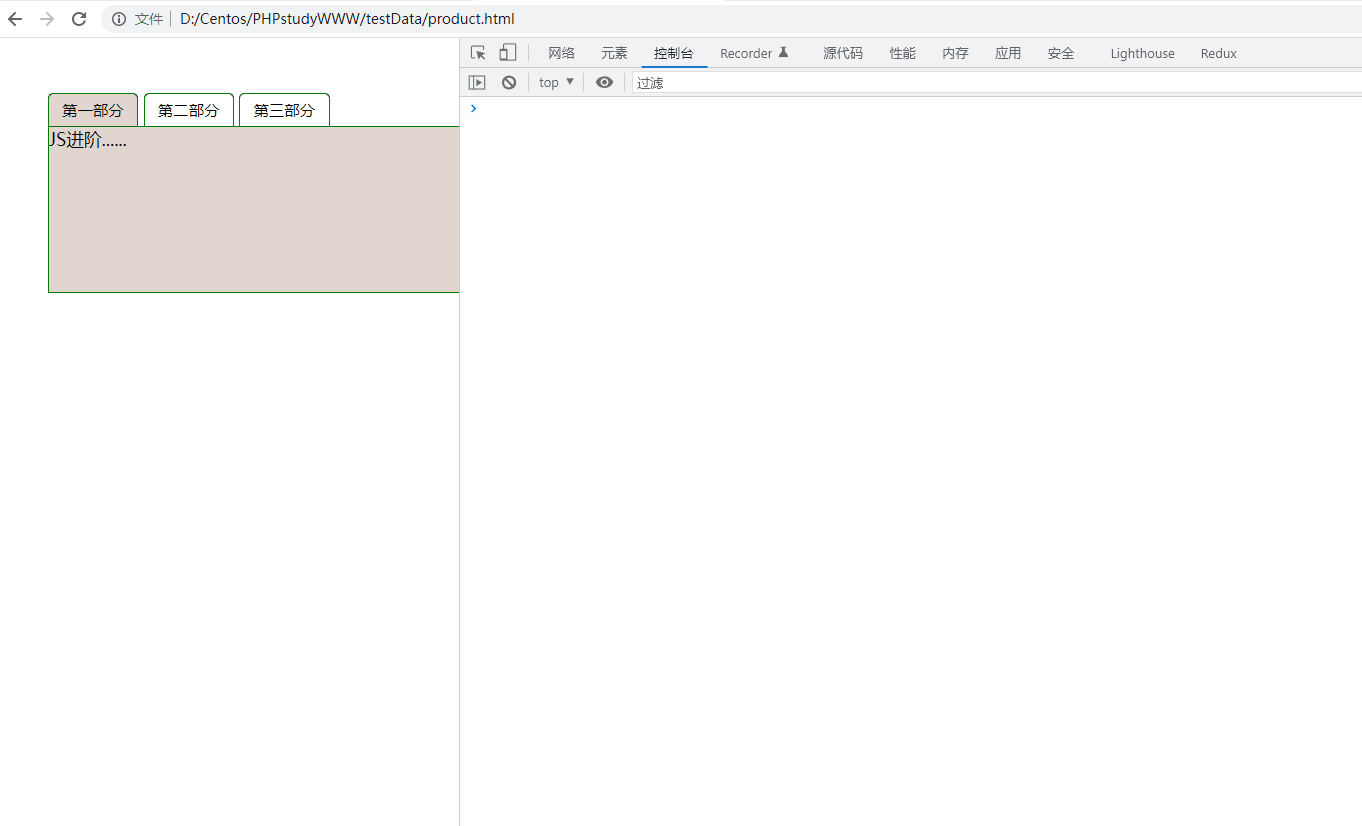Toggle device toolbar icon in DevTools

508,53
